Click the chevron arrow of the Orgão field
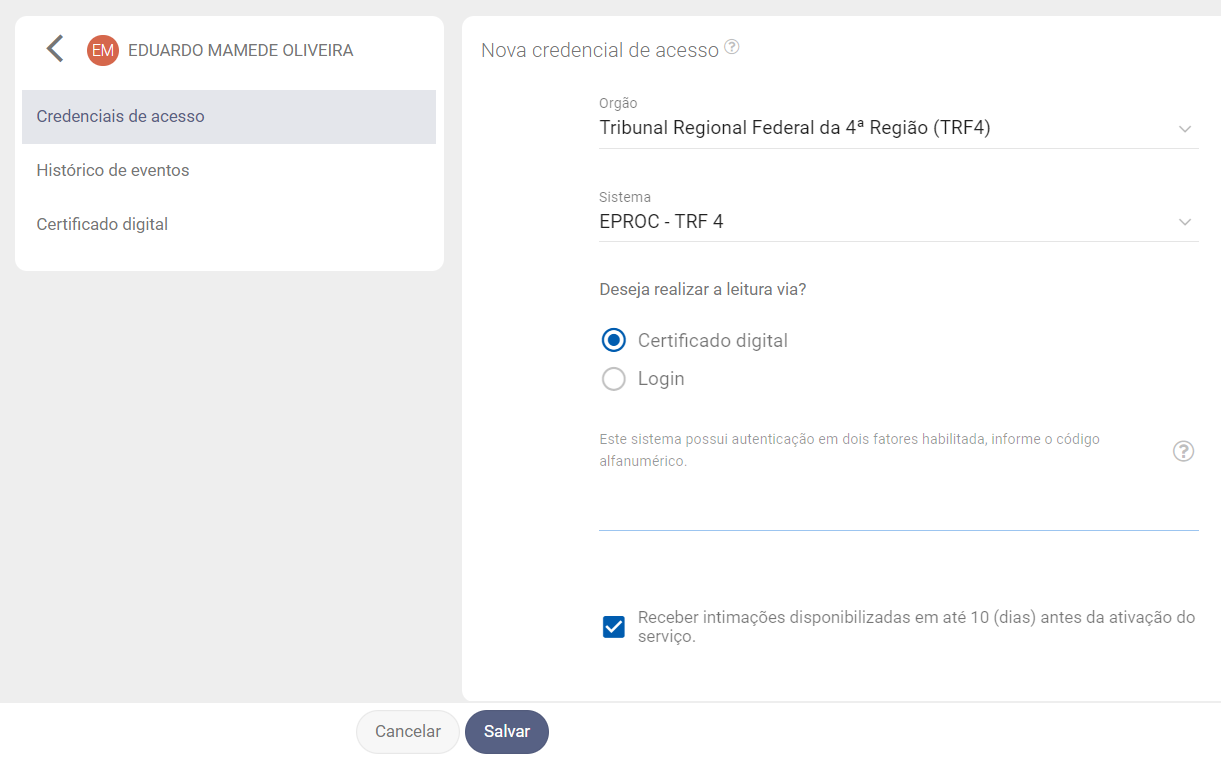Image resolution: width=1221 pixels, height=758 pixels. (x=1185, y=129)
